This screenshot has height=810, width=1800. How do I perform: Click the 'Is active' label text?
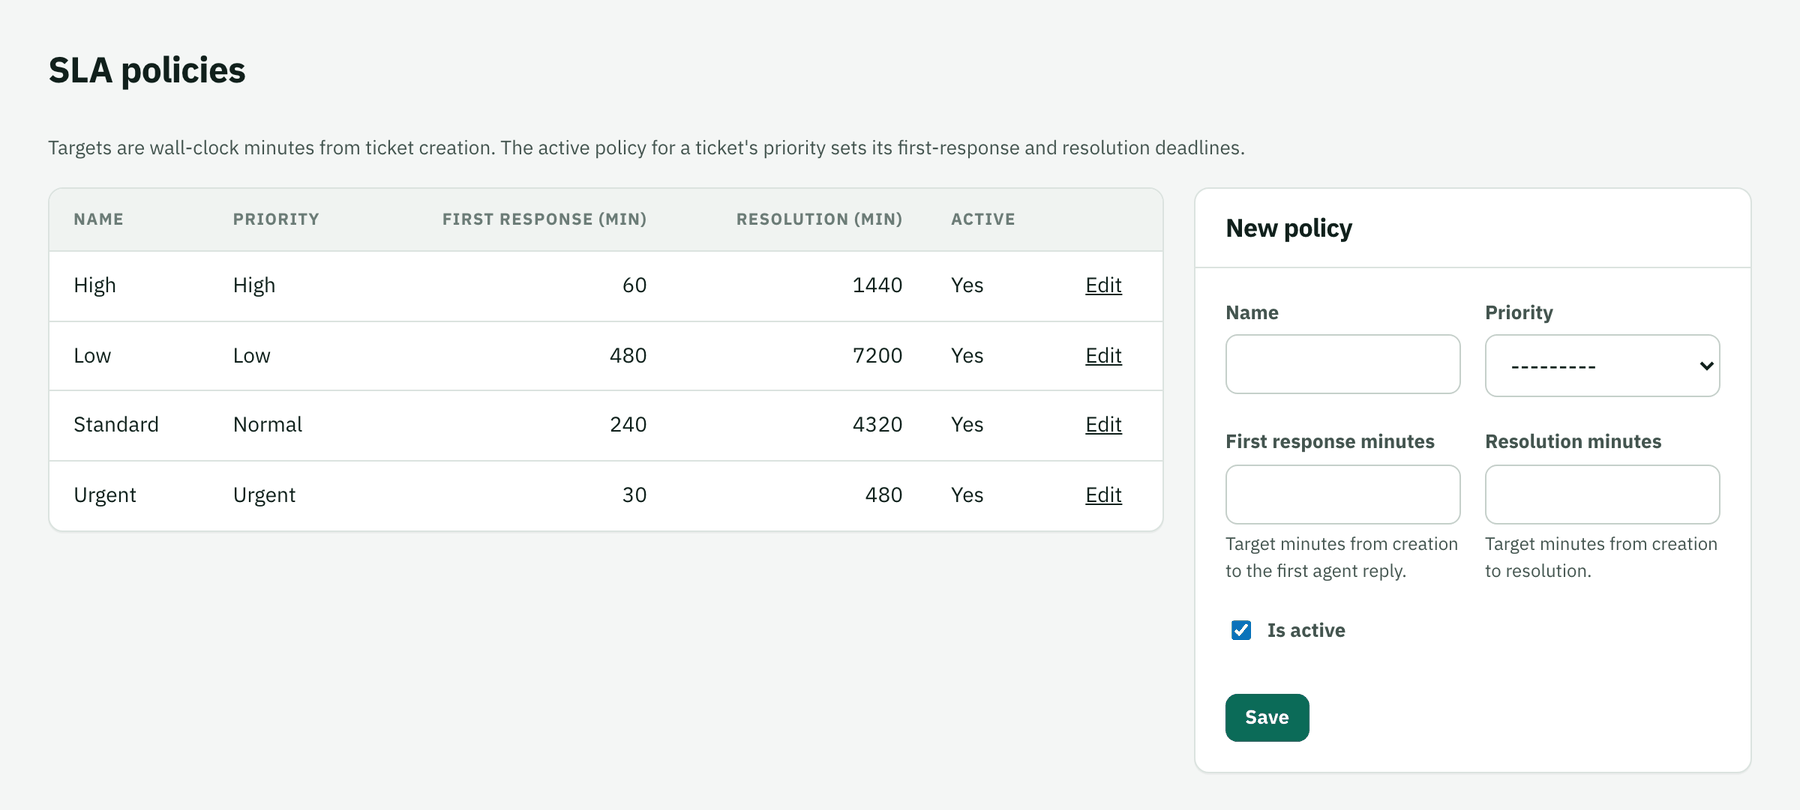1306,630
